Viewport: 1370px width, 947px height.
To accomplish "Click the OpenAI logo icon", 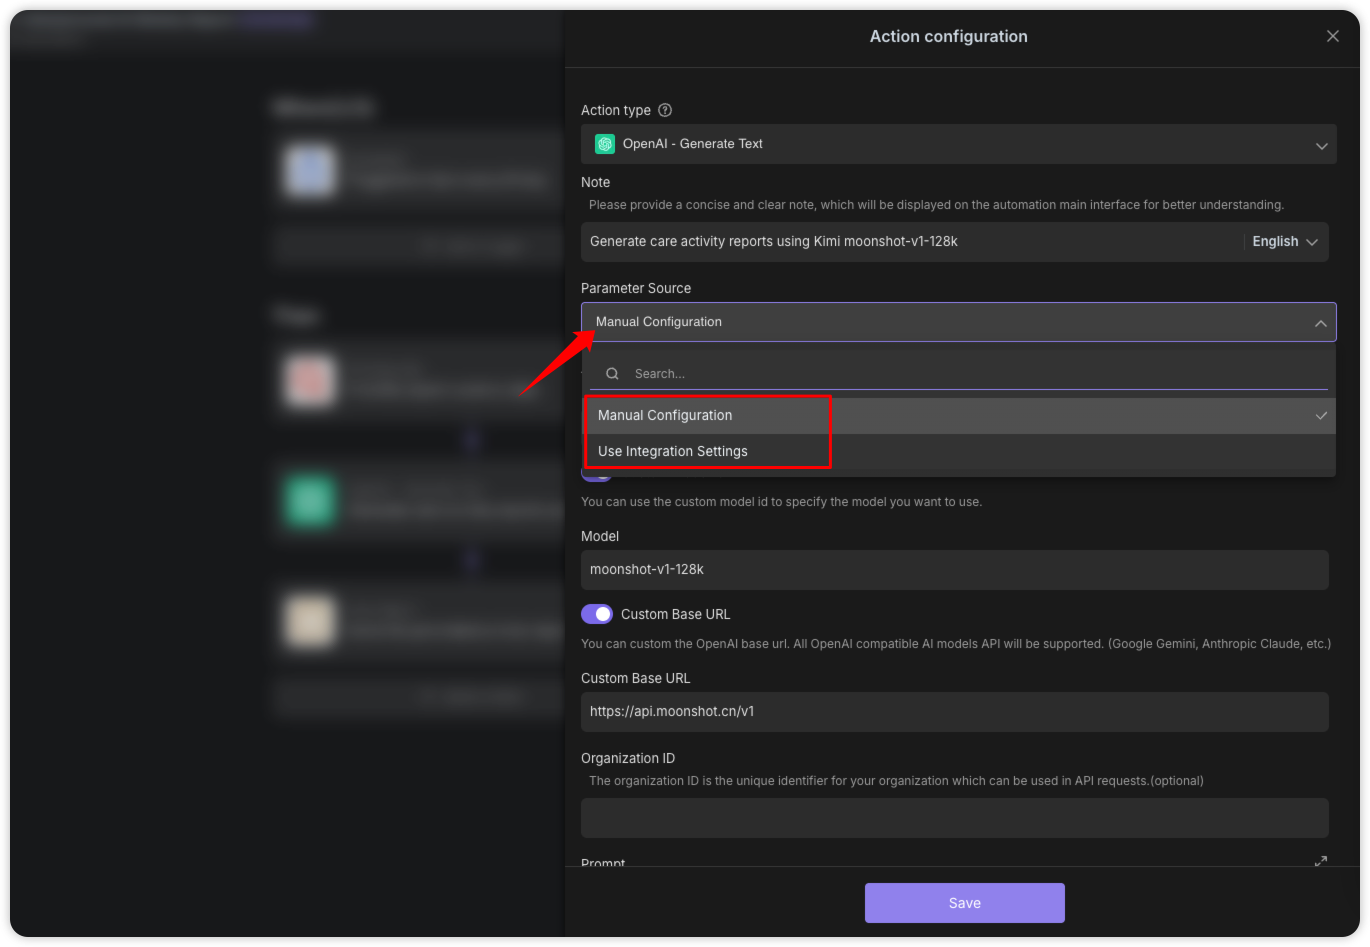I will [605, 144].
